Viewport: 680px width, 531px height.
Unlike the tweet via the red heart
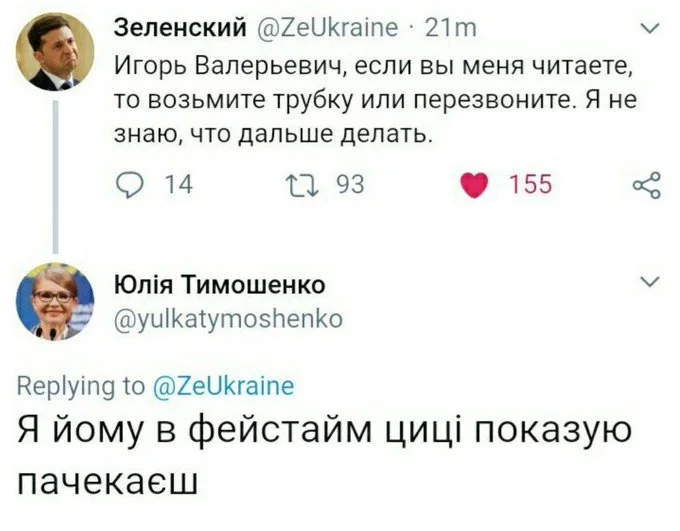[x=476, y=185]
